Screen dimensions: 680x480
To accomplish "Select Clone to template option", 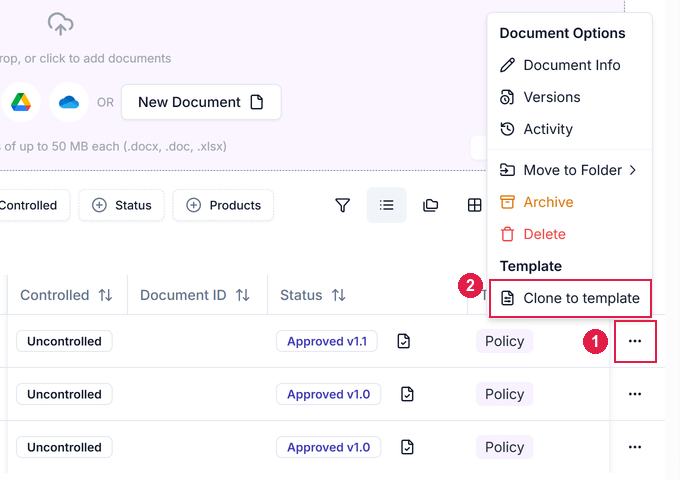I will pos(570,298).
